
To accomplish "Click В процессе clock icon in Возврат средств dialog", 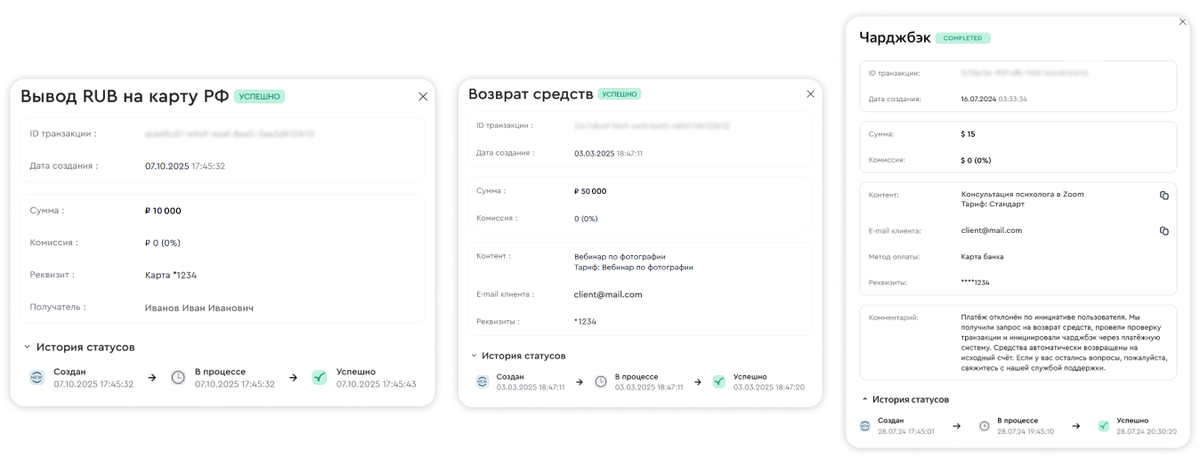I will (601, 382).
